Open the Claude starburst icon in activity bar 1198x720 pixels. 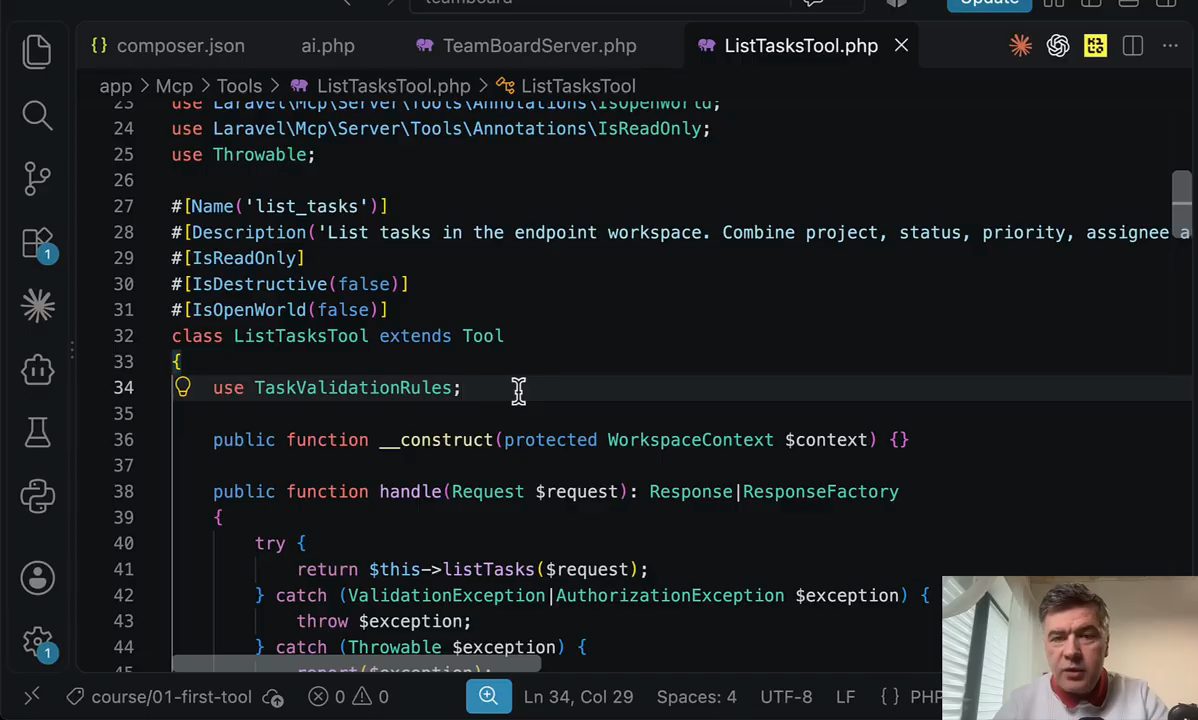click(x=37, y=306)
